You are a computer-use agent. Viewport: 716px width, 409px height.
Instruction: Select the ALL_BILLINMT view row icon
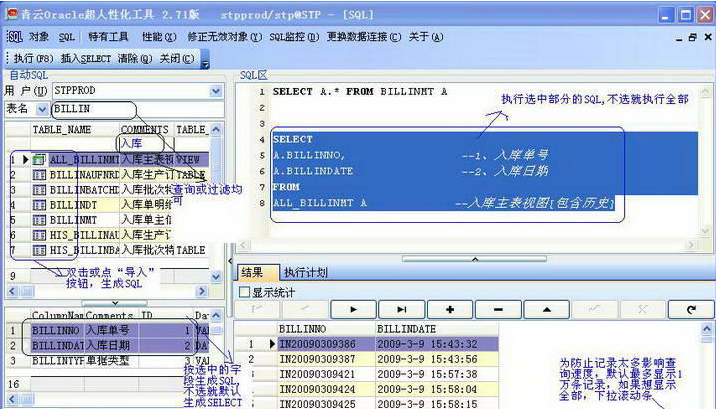pyautogui.click(x=39, y=160)
